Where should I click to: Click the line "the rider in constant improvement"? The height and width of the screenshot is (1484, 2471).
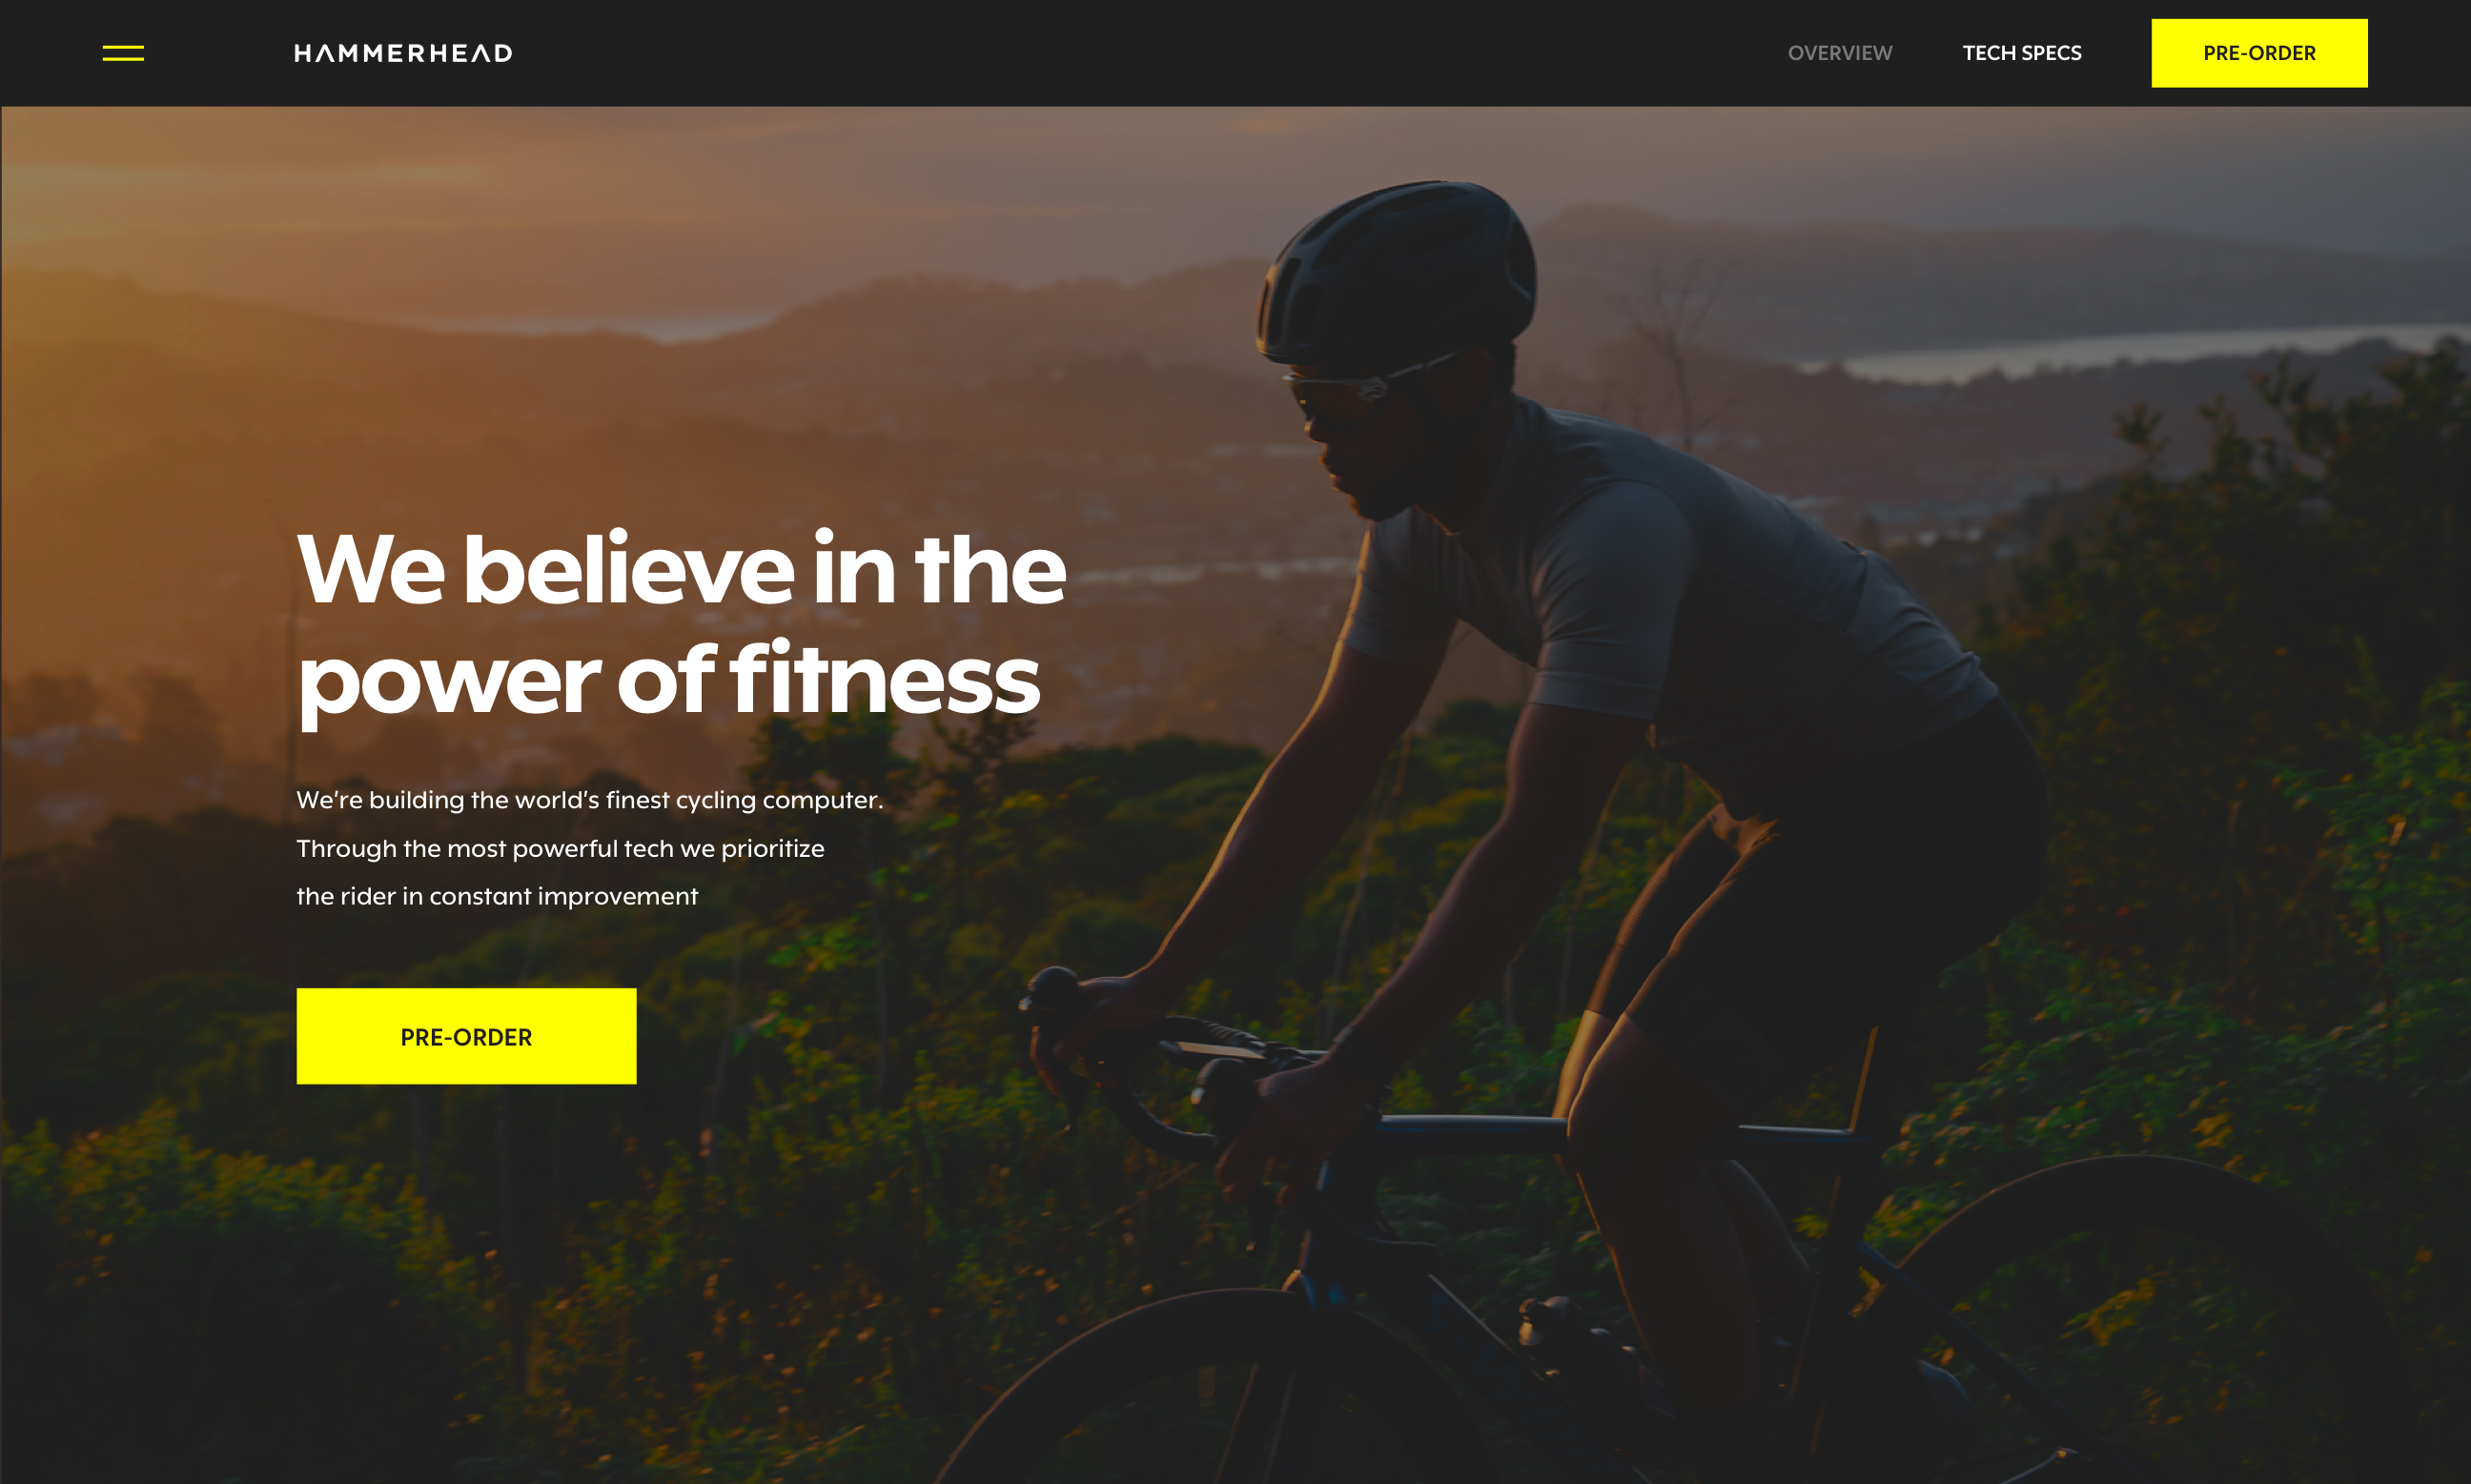pos(497,896)
